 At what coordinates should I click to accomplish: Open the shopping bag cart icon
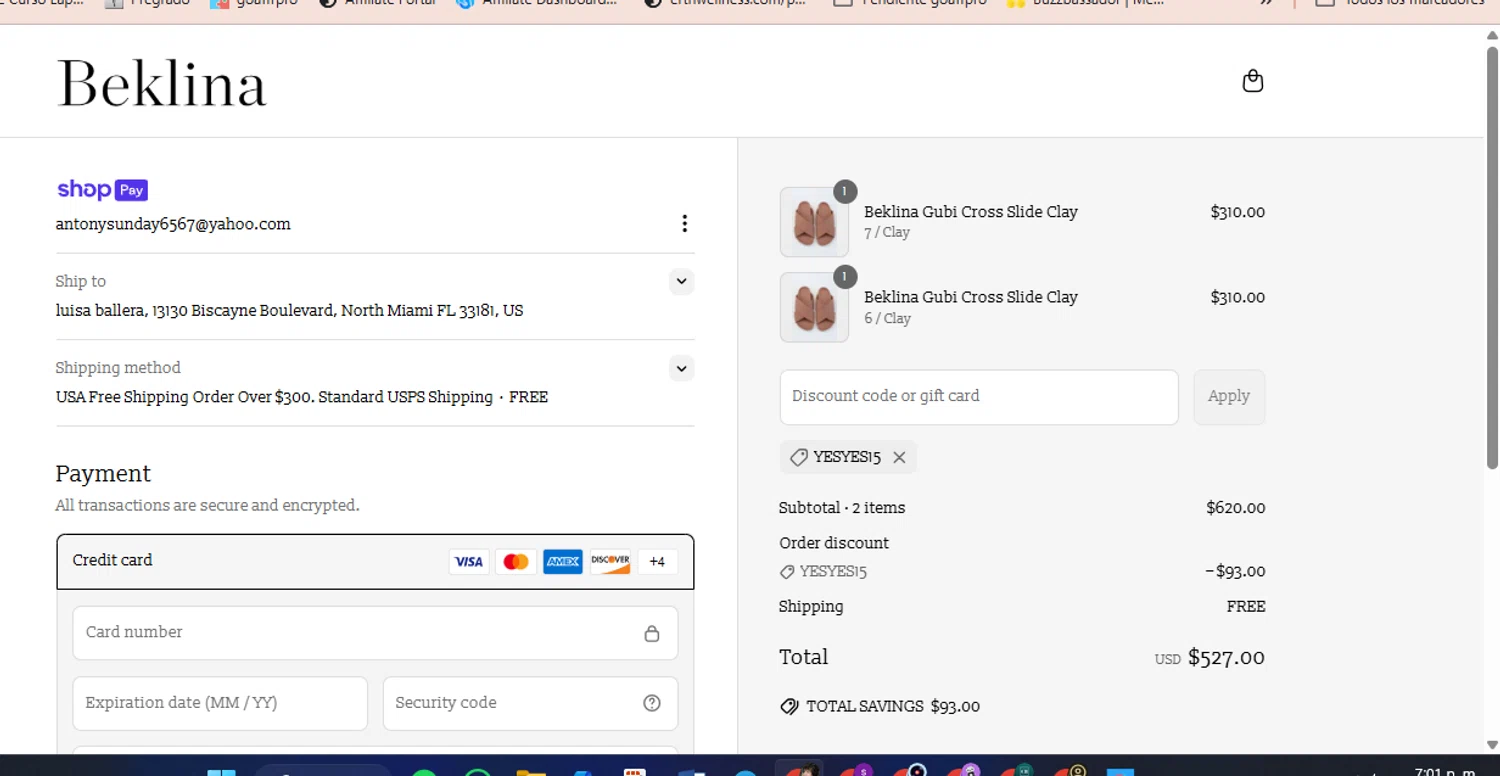[x=1252, y=81]
